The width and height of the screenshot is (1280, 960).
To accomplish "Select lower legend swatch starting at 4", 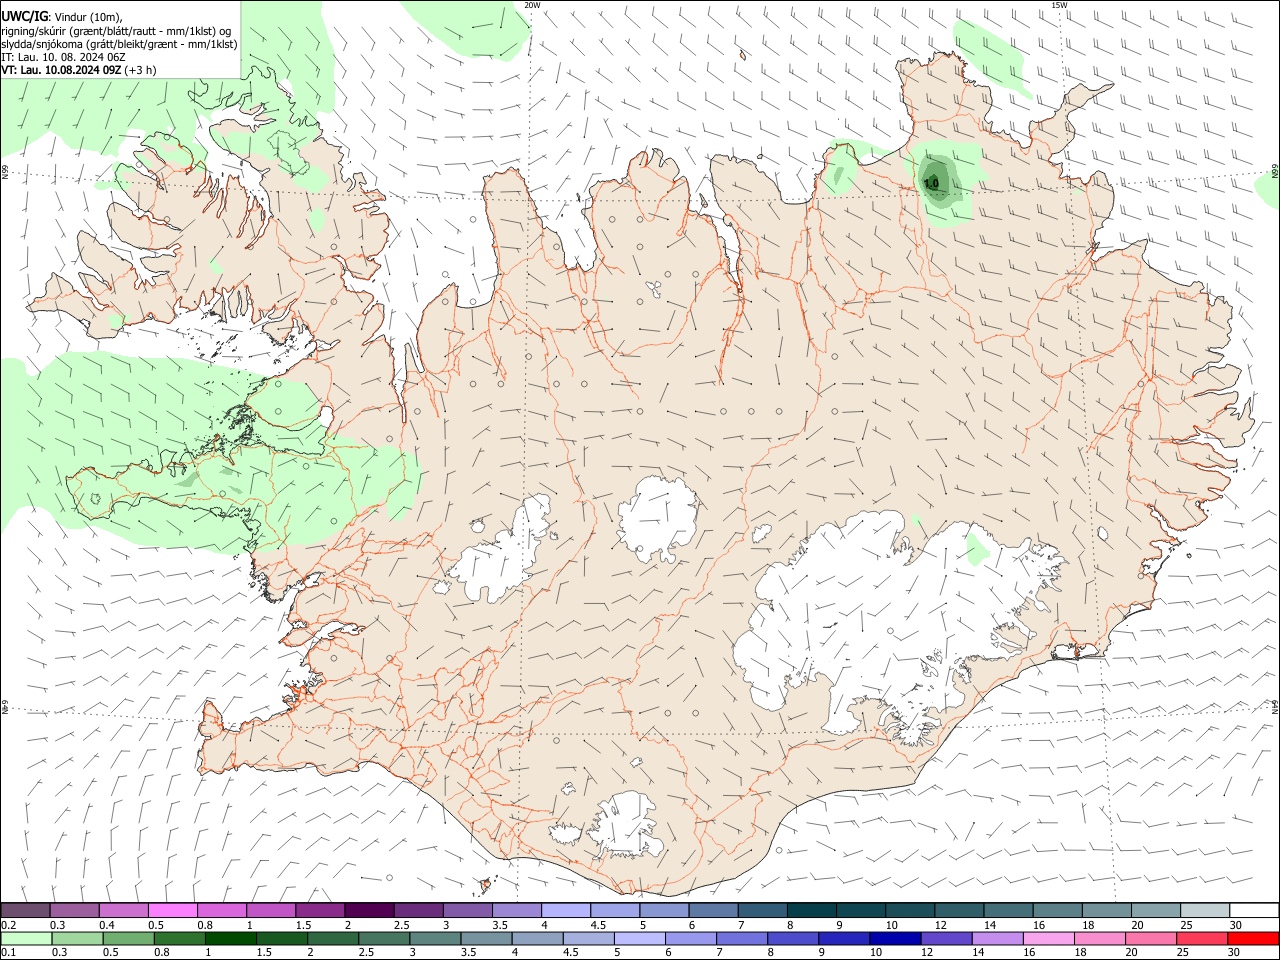I will pos(537,939).
